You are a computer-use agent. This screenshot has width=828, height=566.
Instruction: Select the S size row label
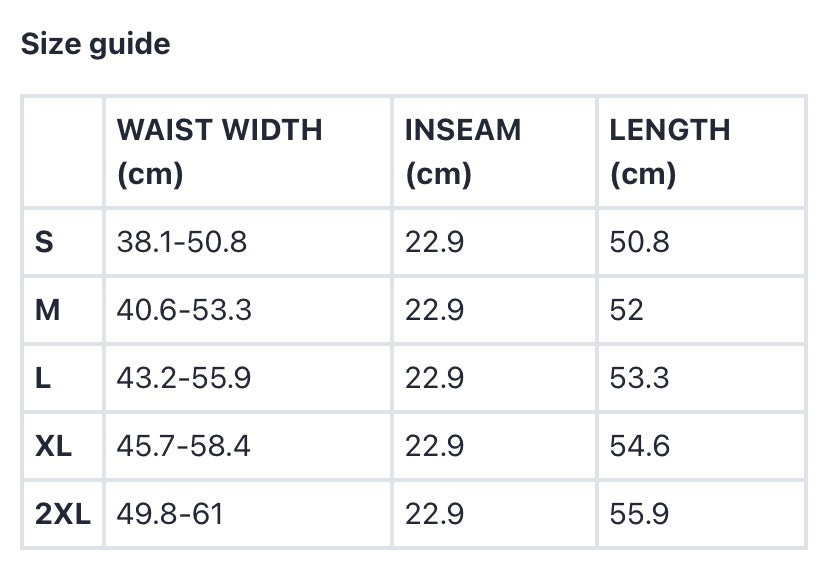coord(44,242)
